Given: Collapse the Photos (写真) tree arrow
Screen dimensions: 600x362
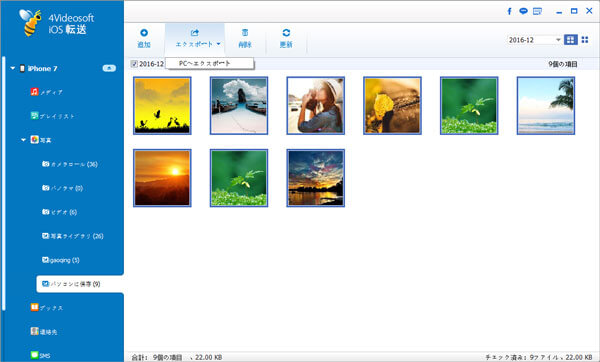Looking at the screenshot, I should tap(24, 140).
